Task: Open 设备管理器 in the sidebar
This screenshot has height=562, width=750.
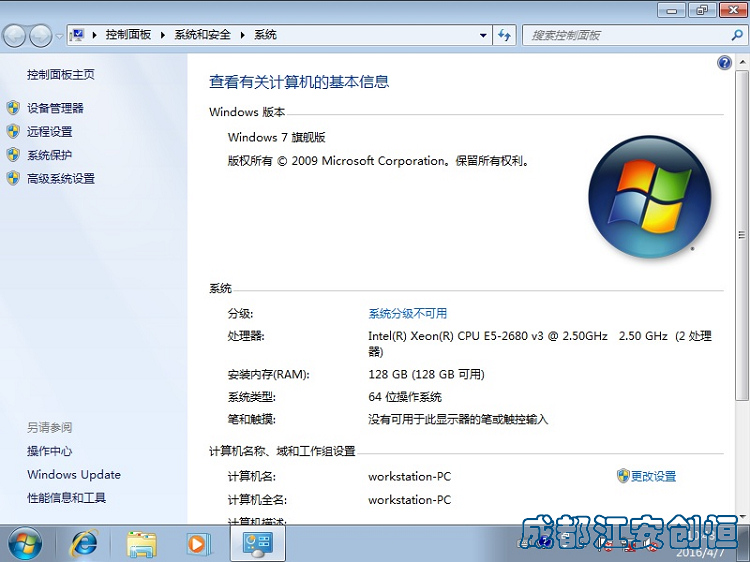Action: [55, 108]
